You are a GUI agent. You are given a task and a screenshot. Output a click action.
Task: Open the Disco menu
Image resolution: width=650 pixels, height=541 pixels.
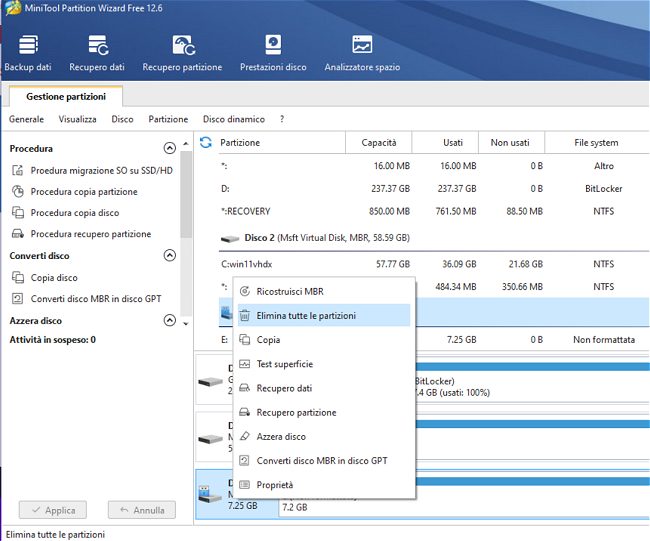[x=122, y=119]
